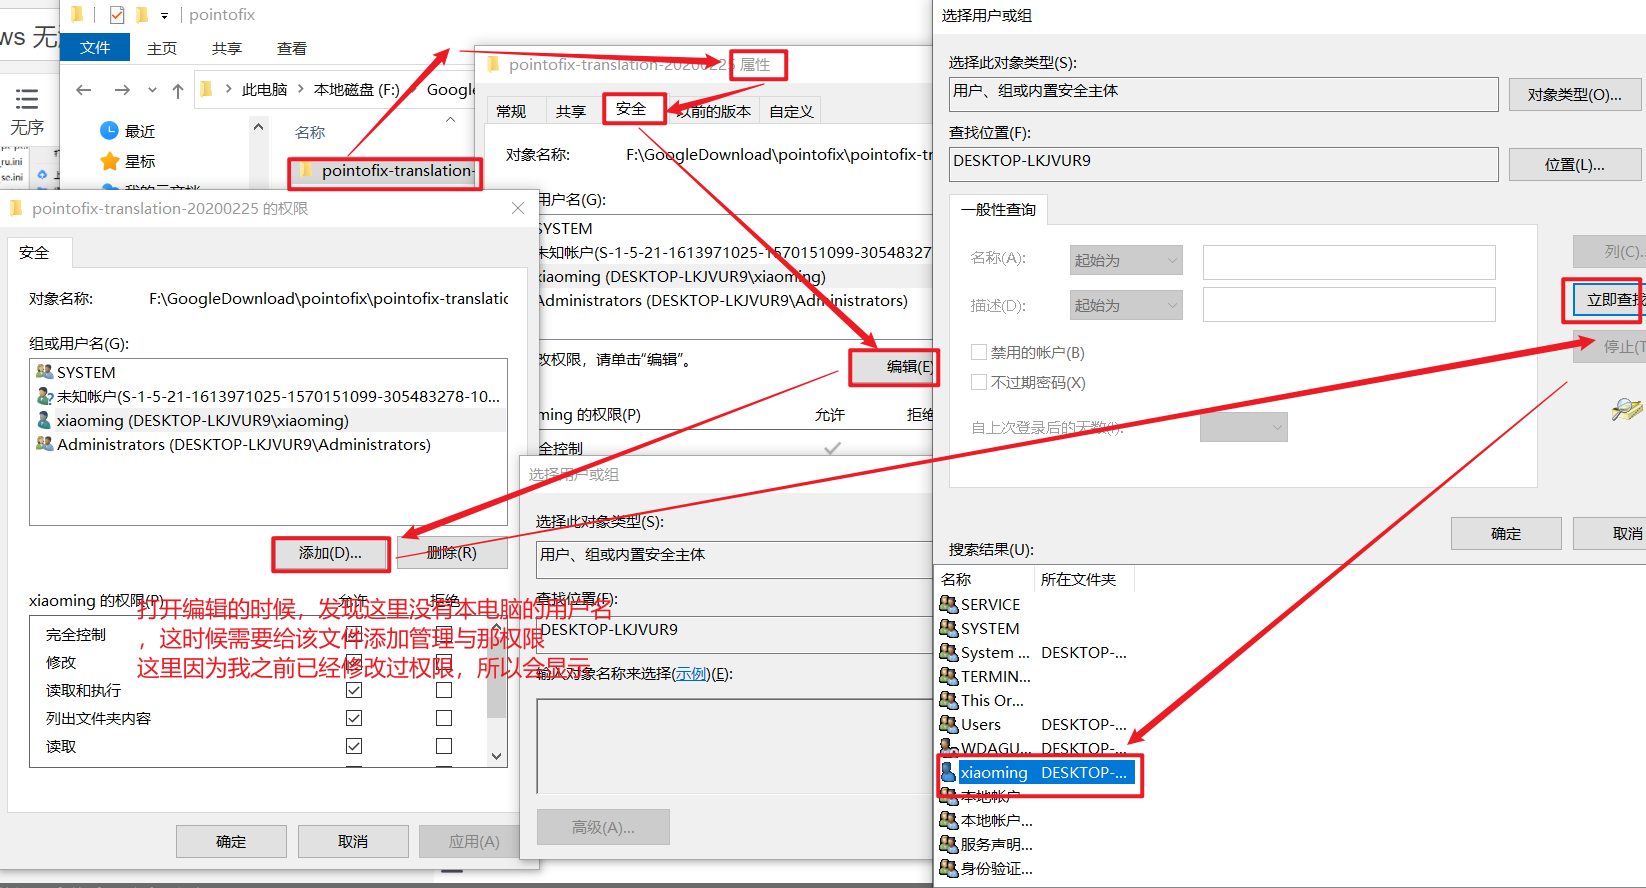Toggle allow checkbox for 读取和执行
The image size is (1646, 888).
tap(354, 690)
